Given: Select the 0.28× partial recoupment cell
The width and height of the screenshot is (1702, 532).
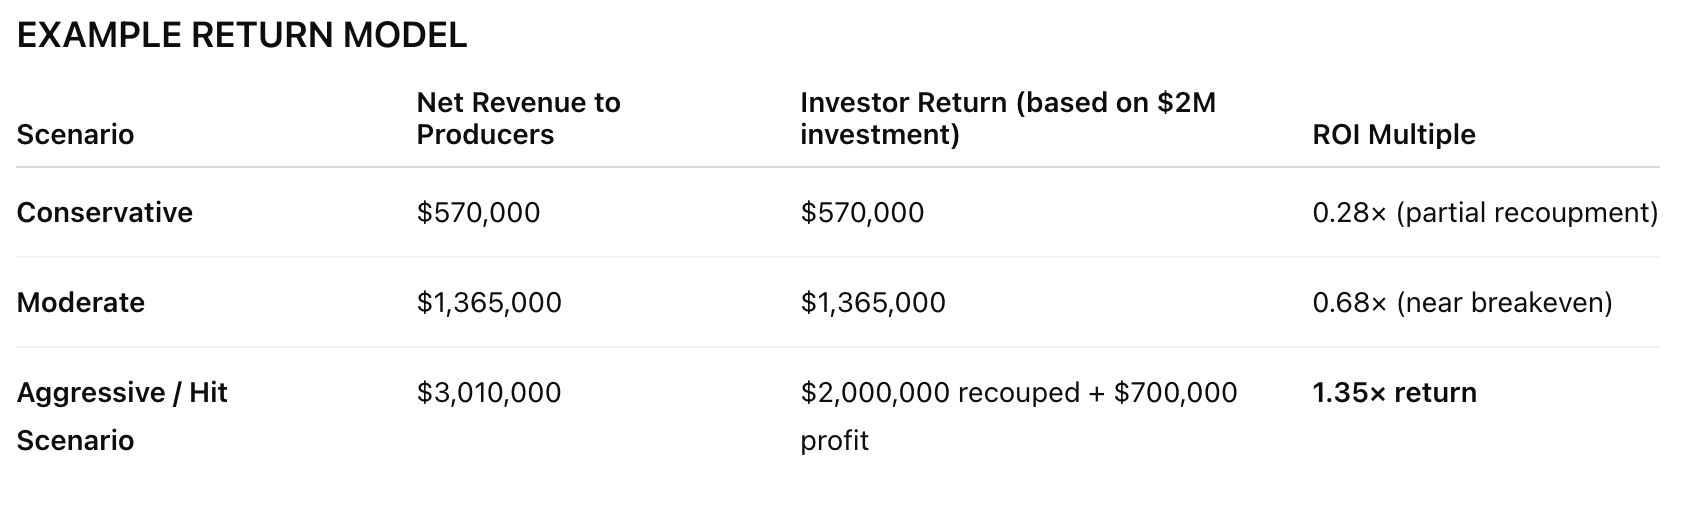Looking at the screenshot, I should (1485, 212).
